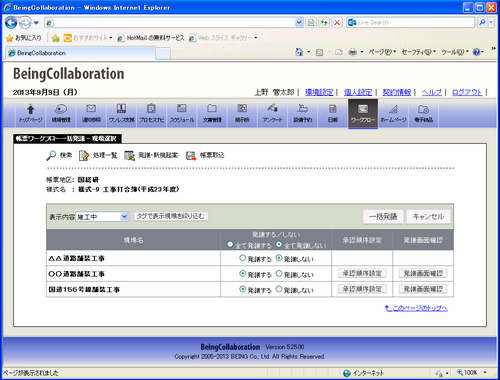
Task: Click タグで表示現場を絞り込む button
Action: [171, 216]
